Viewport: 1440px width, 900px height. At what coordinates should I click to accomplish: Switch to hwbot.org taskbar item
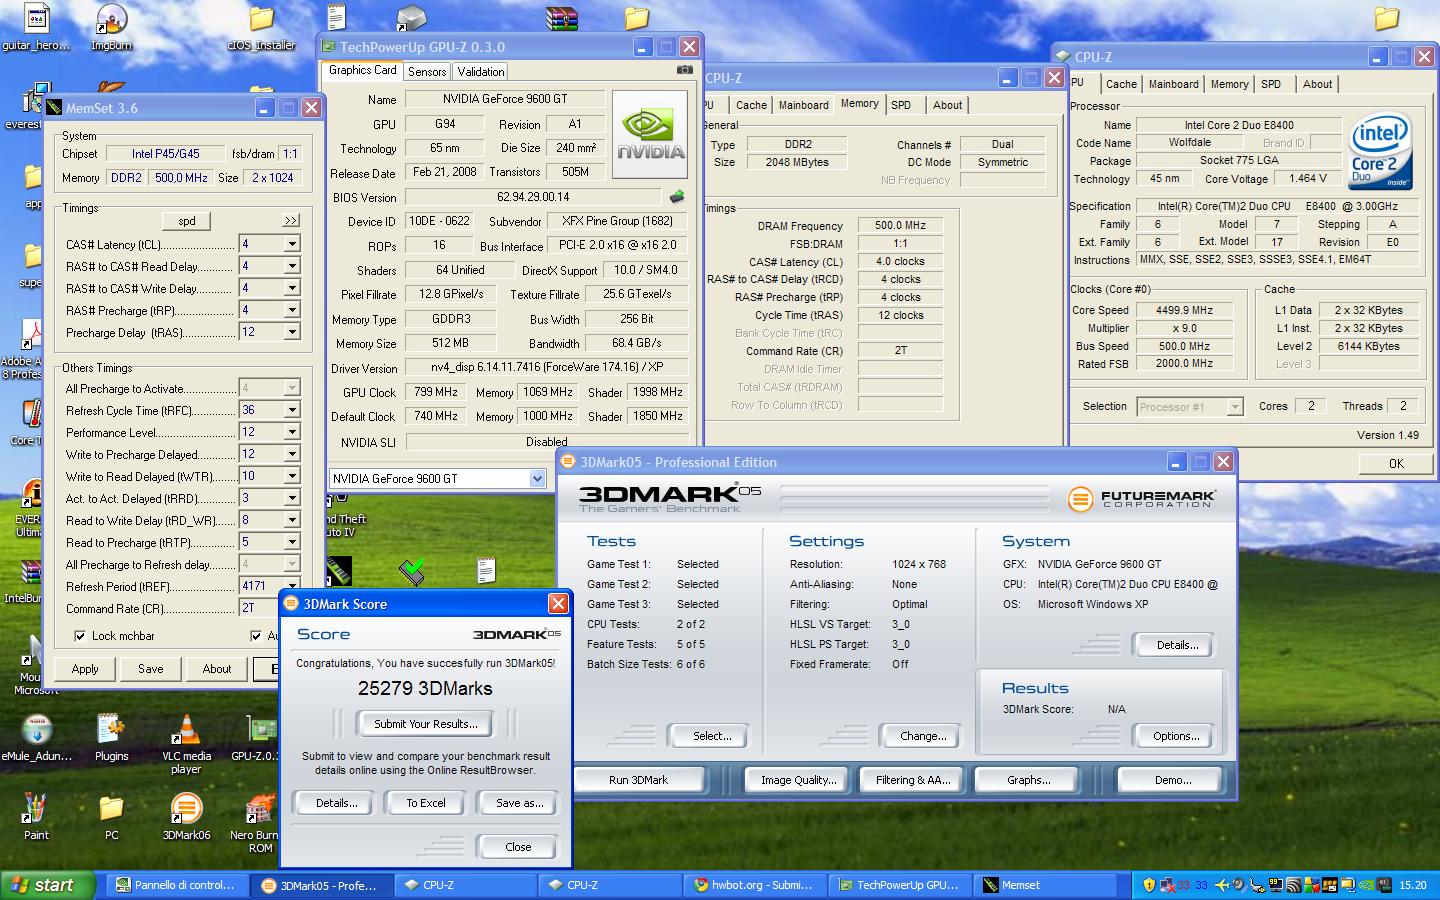tap(757, 885)
